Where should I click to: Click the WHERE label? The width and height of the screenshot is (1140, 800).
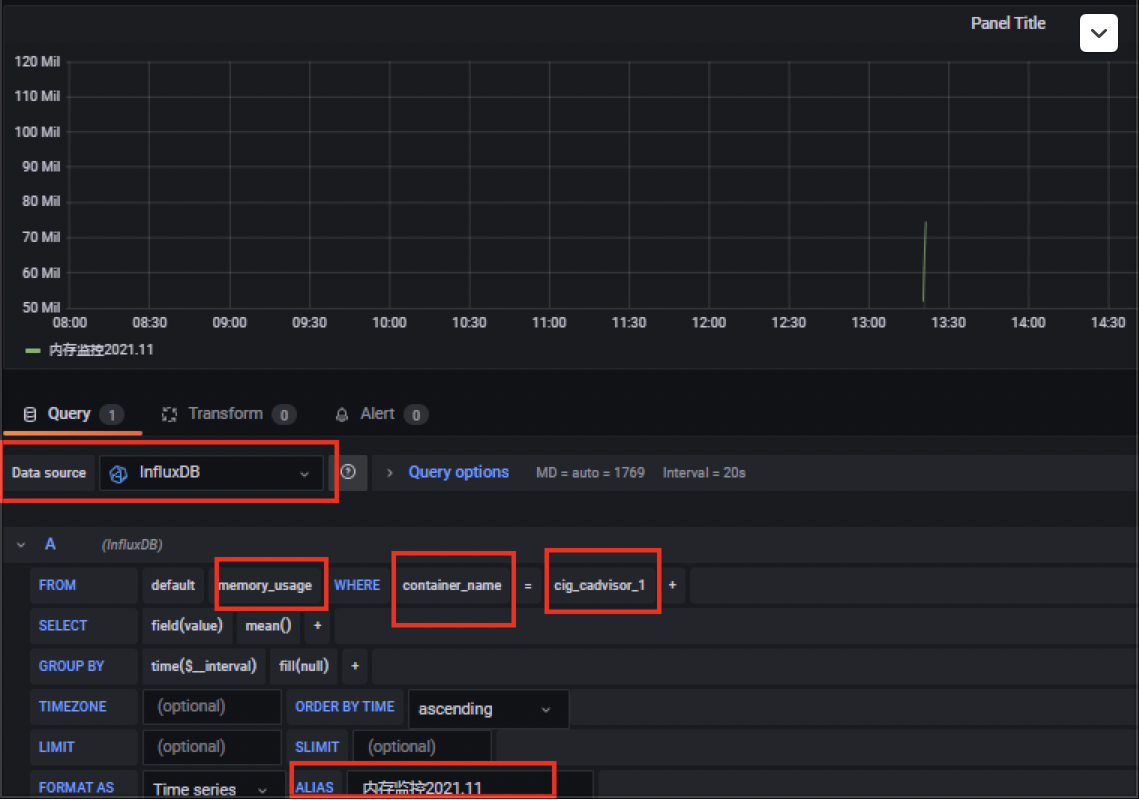[x=357, y=585]
